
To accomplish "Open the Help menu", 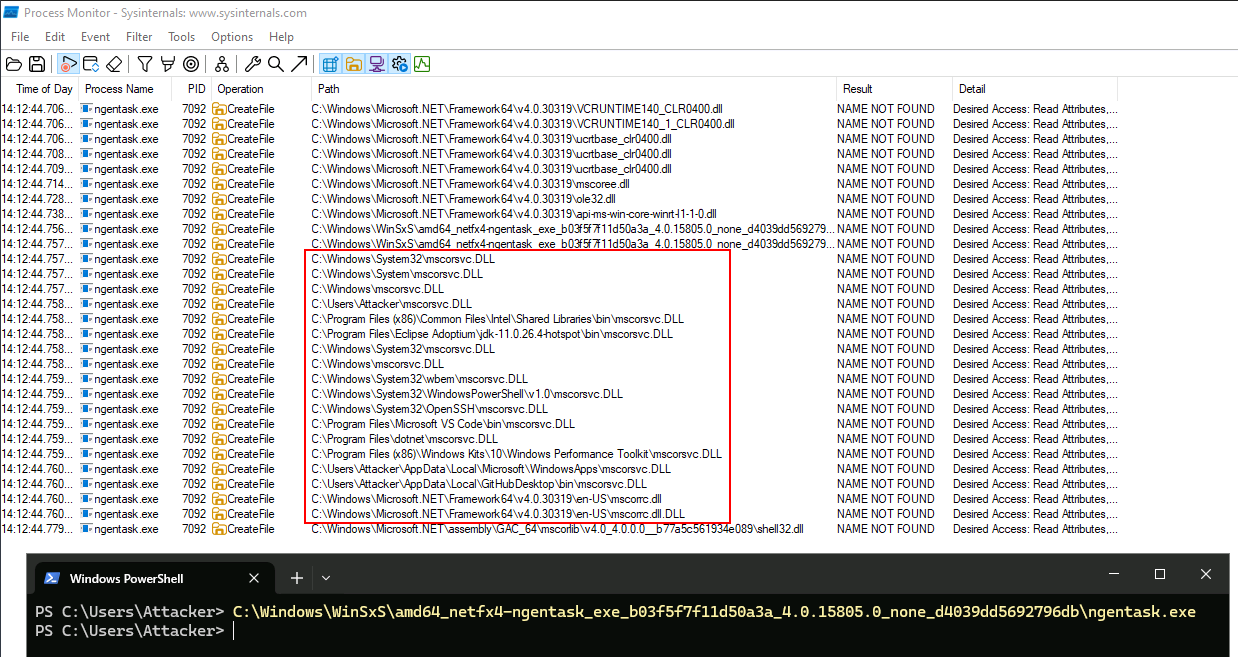I will [282, 37].
